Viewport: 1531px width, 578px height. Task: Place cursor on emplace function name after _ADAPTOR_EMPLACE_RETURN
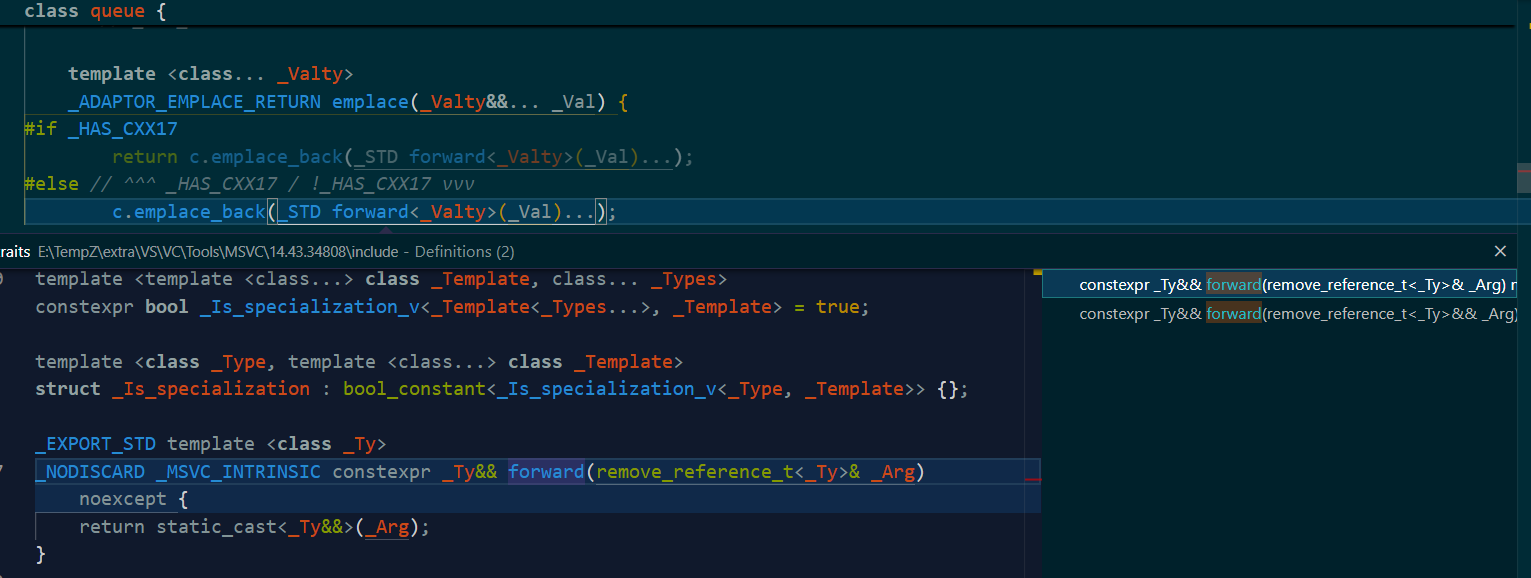coord(370,102)
